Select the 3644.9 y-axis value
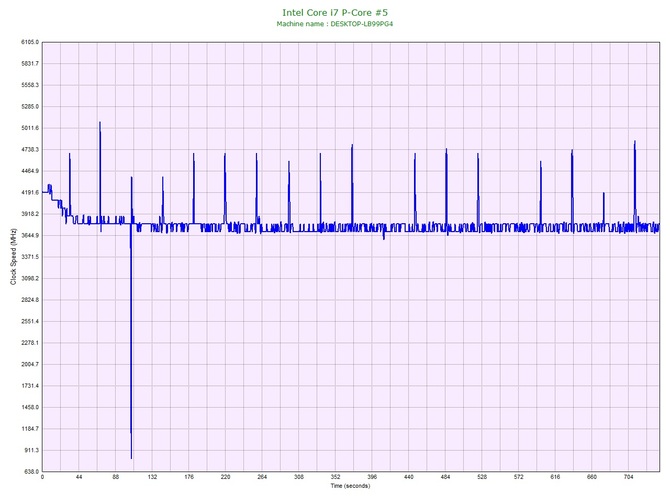The width and height of the screenshot is (670, 503). [30, 235]
